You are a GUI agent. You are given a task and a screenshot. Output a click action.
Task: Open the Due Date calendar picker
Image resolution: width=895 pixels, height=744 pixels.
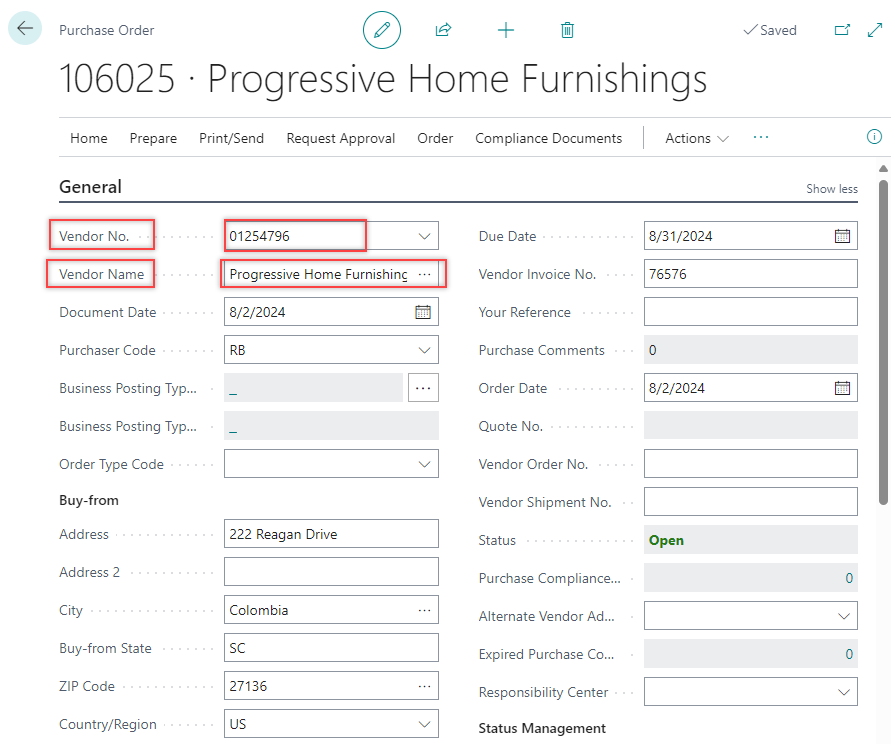click(842, 236)
